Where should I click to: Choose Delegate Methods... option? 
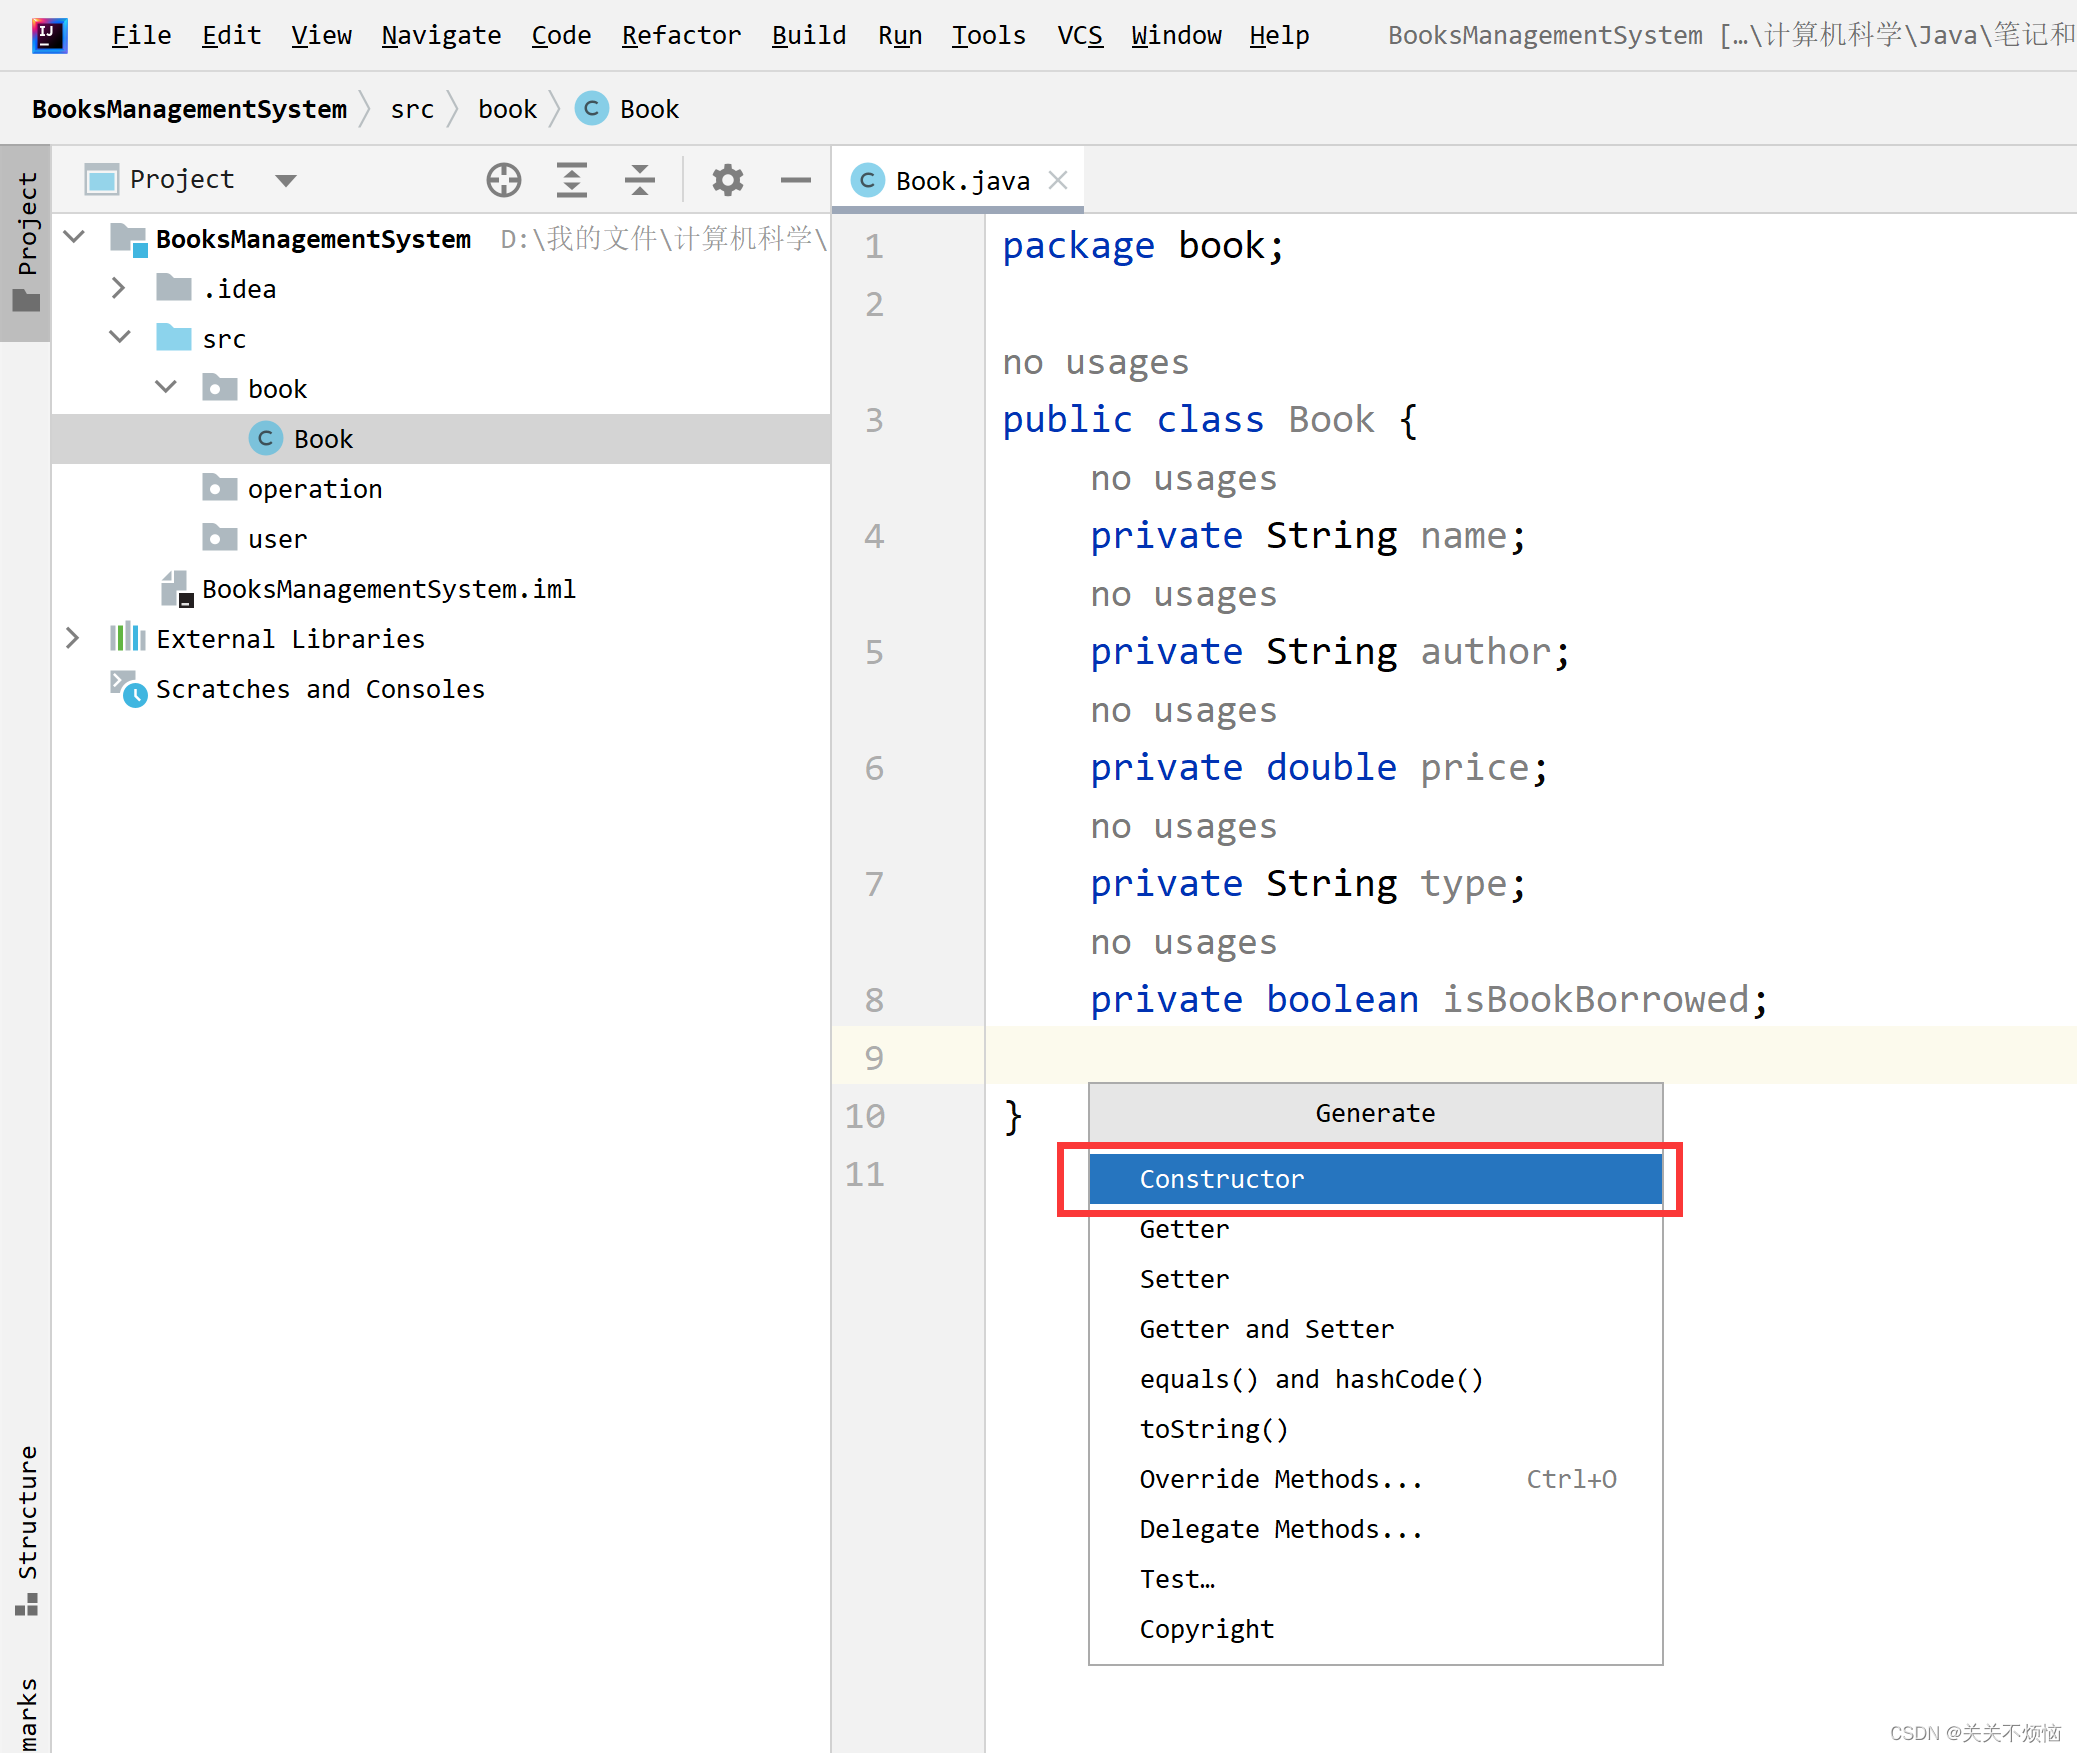(x=1375, y=1529)
